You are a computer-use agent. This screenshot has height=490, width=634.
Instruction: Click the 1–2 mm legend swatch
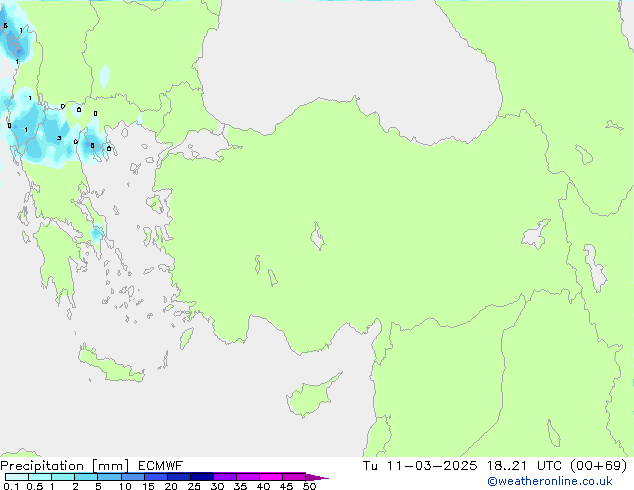(63, 477)
